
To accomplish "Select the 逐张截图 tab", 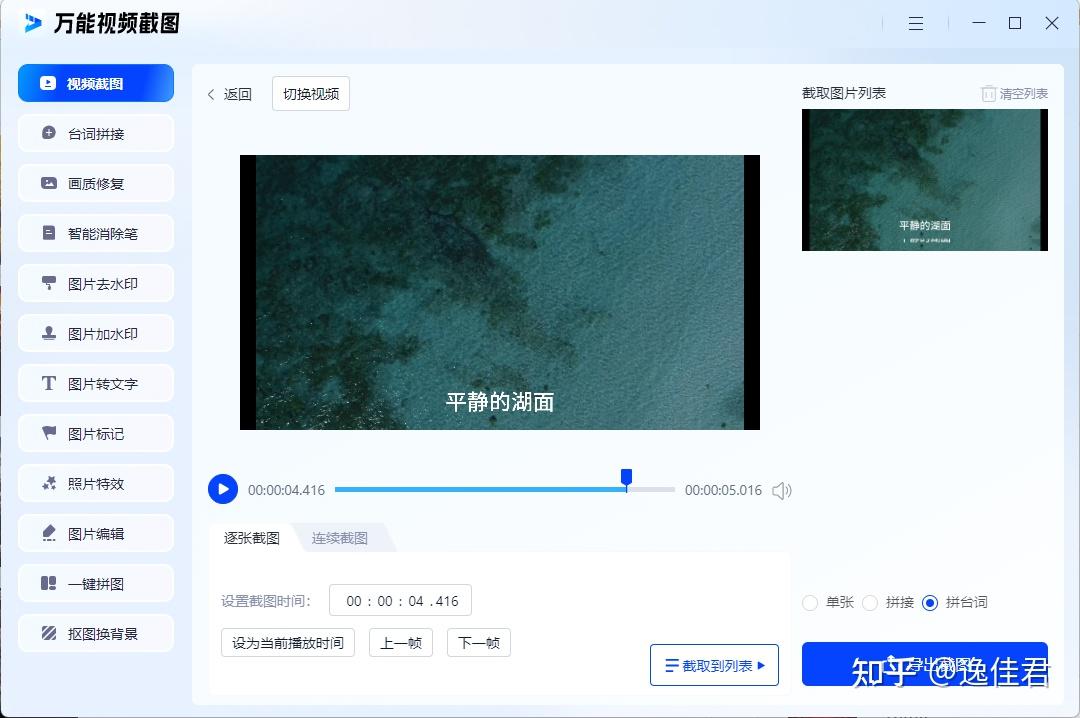I will [250, 537].
